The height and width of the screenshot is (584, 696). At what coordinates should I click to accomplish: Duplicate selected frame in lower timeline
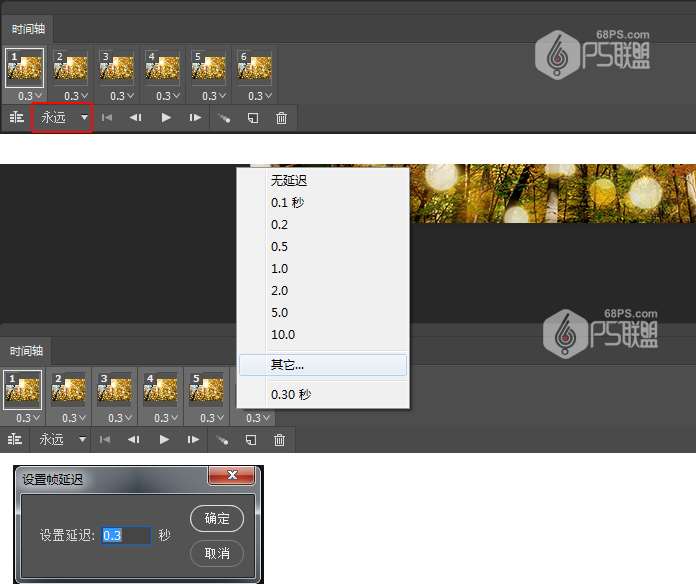tap(251, 440)
